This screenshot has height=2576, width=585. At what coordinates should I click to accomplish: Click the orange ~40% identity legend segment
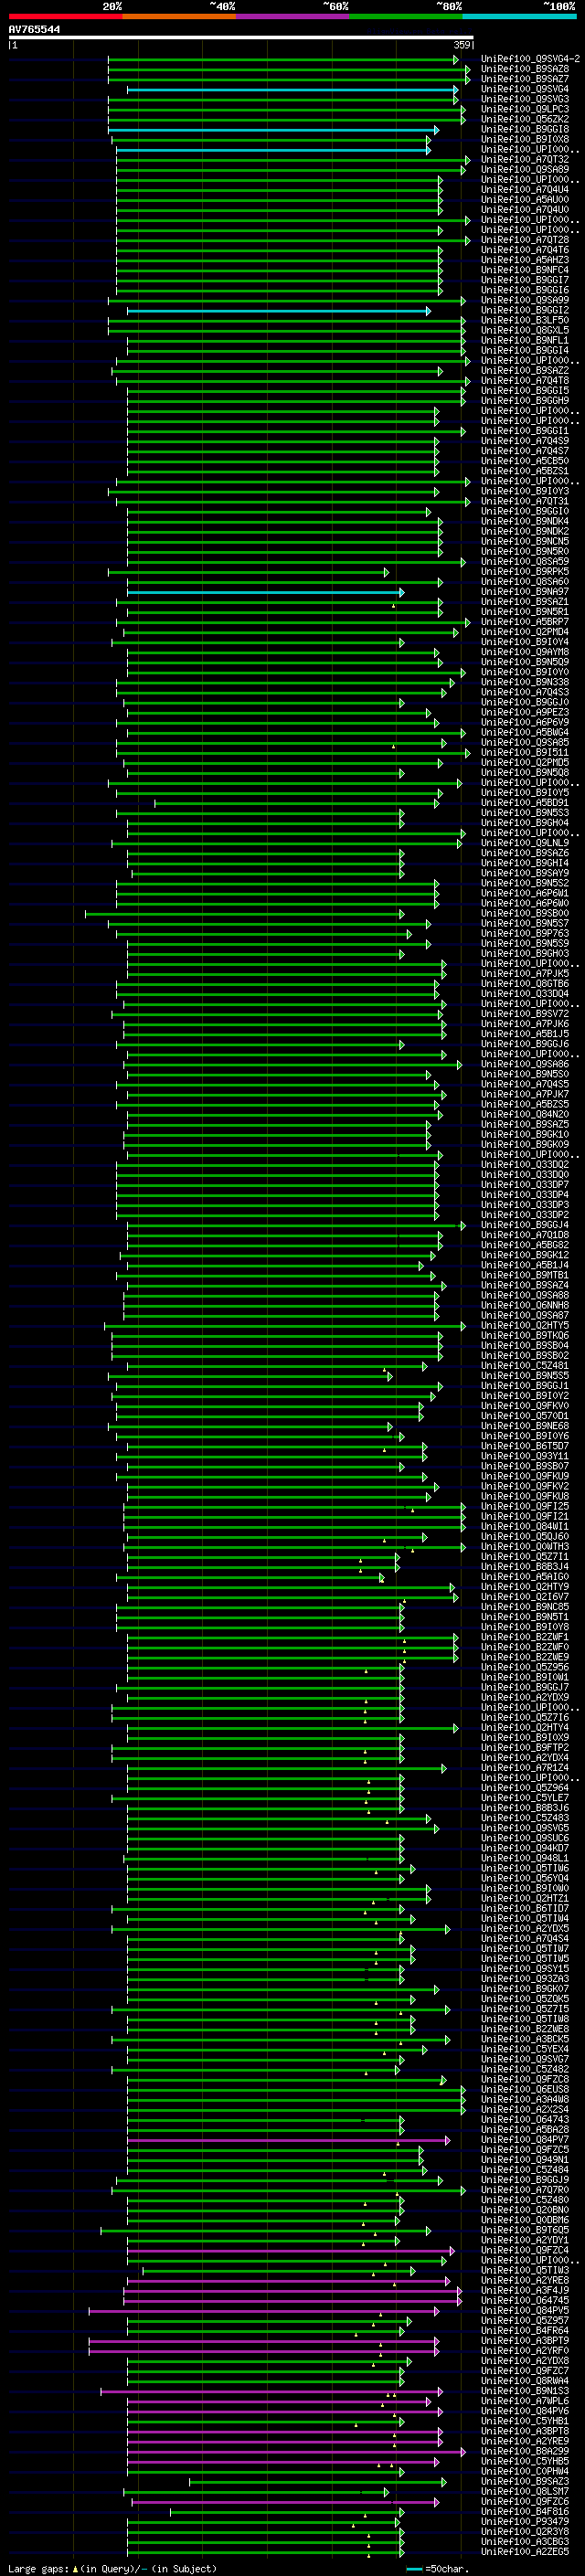point(179,16)
